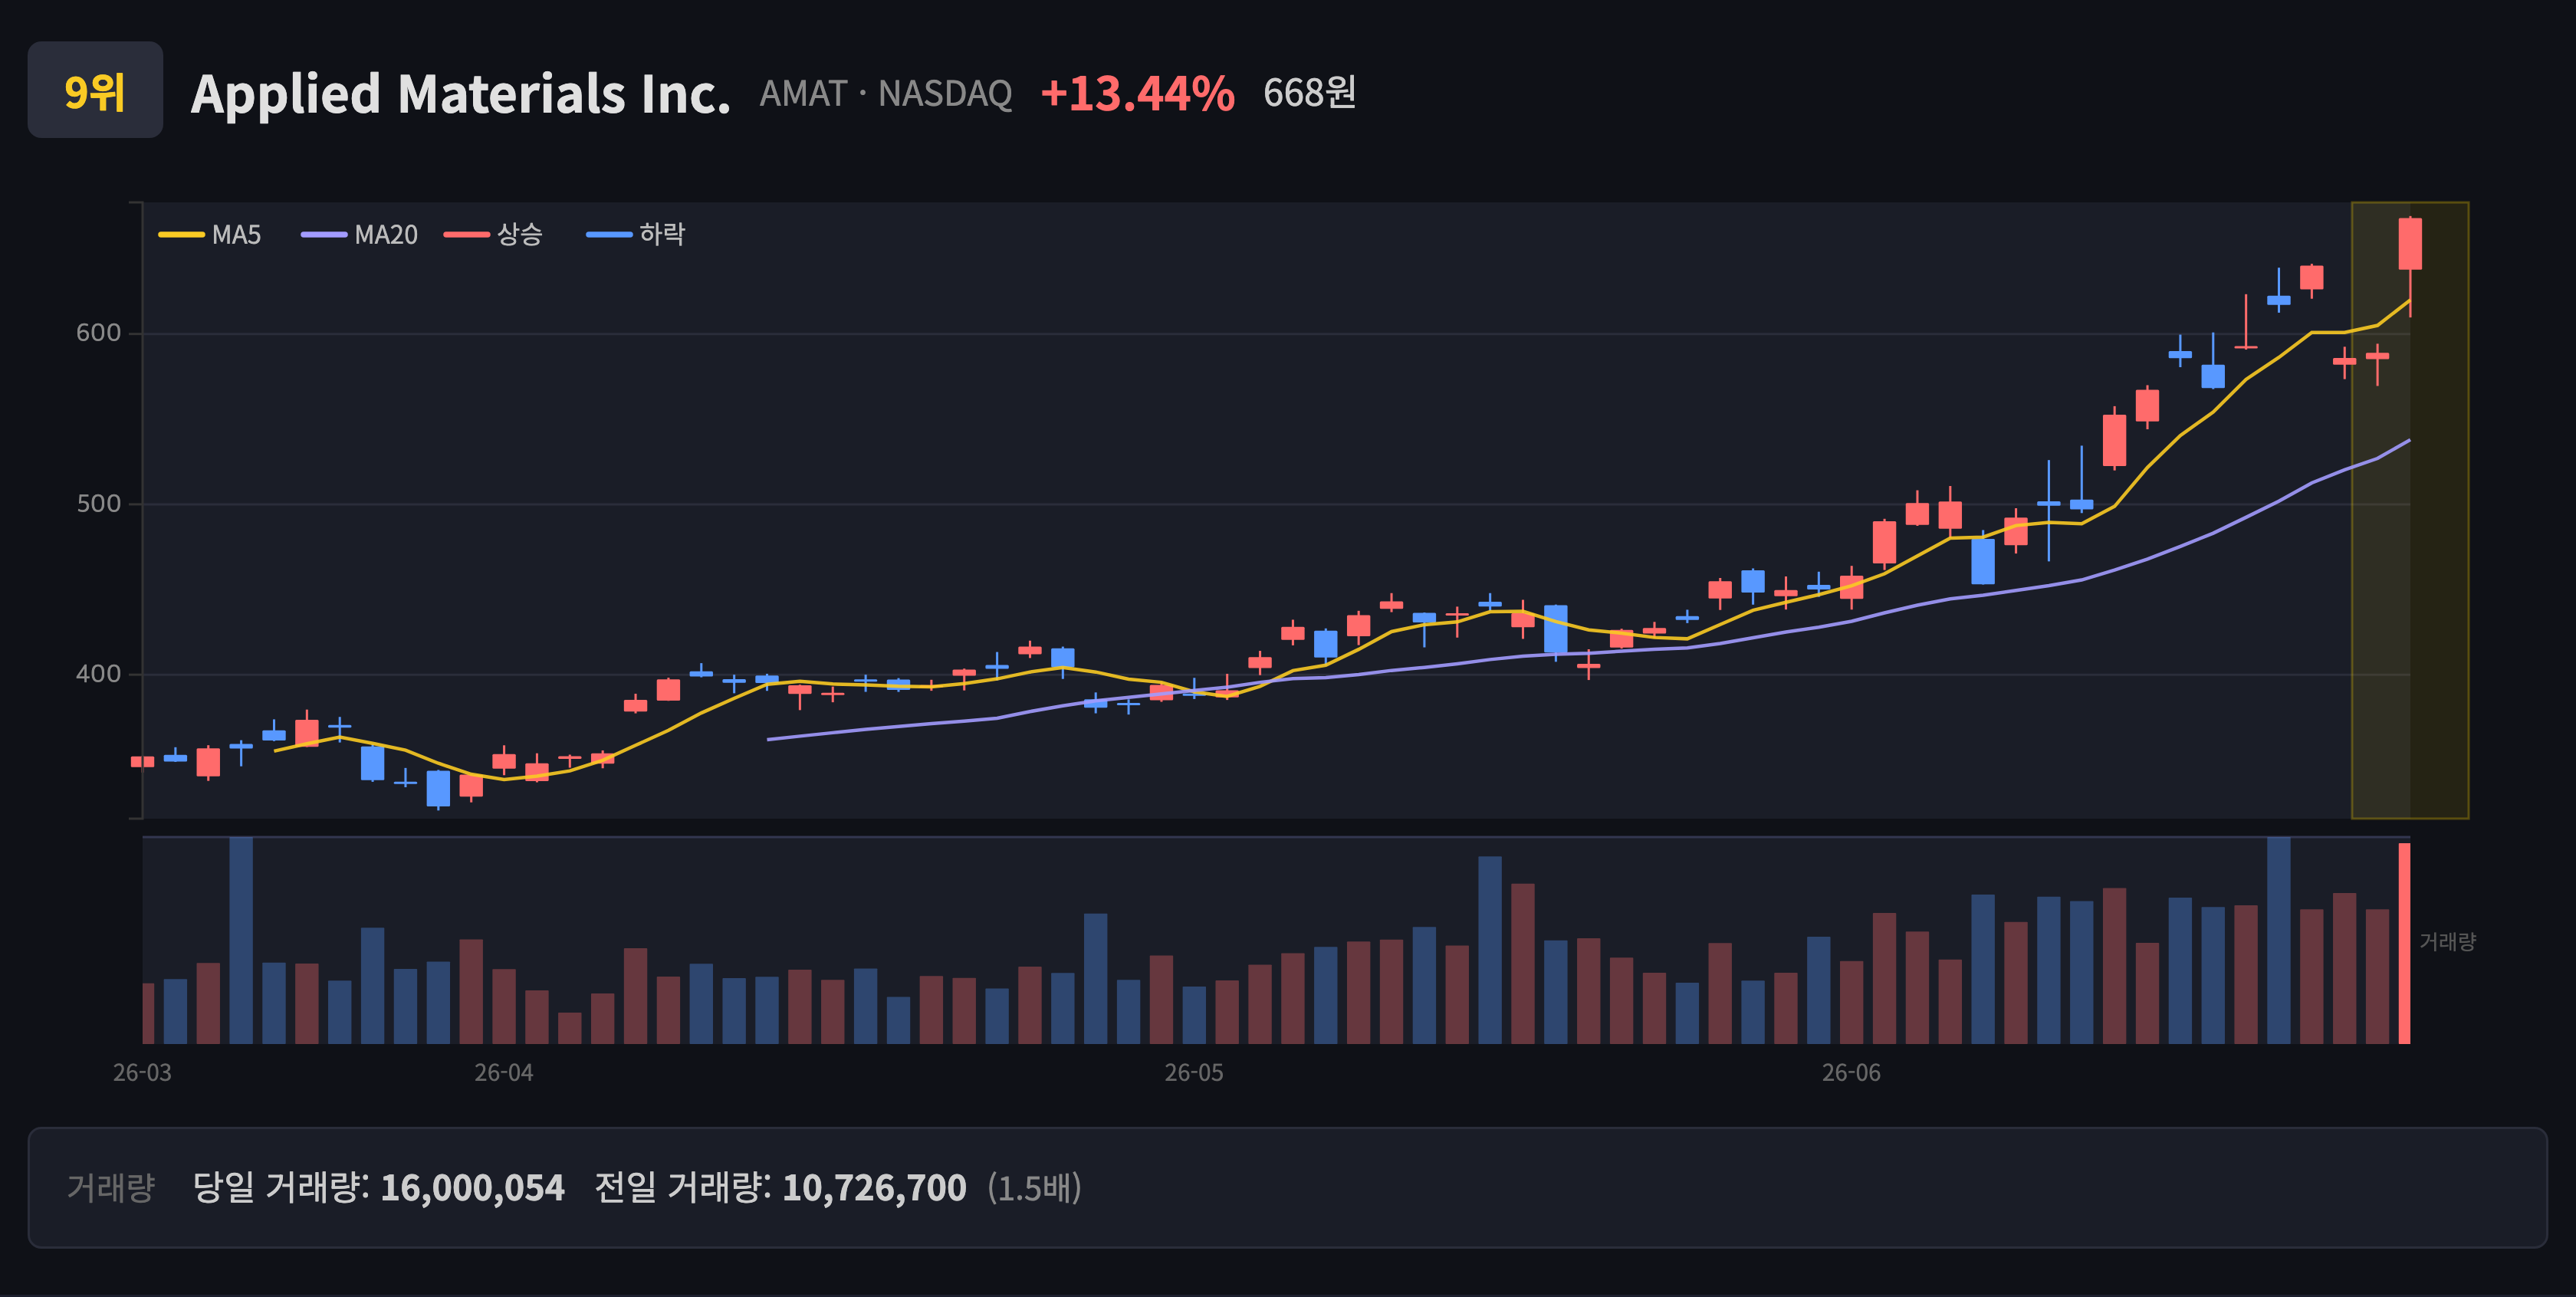Click the bright red latest volume bar
The height and width of the screenshot is (1297, 2576).
pos(2404,943)
